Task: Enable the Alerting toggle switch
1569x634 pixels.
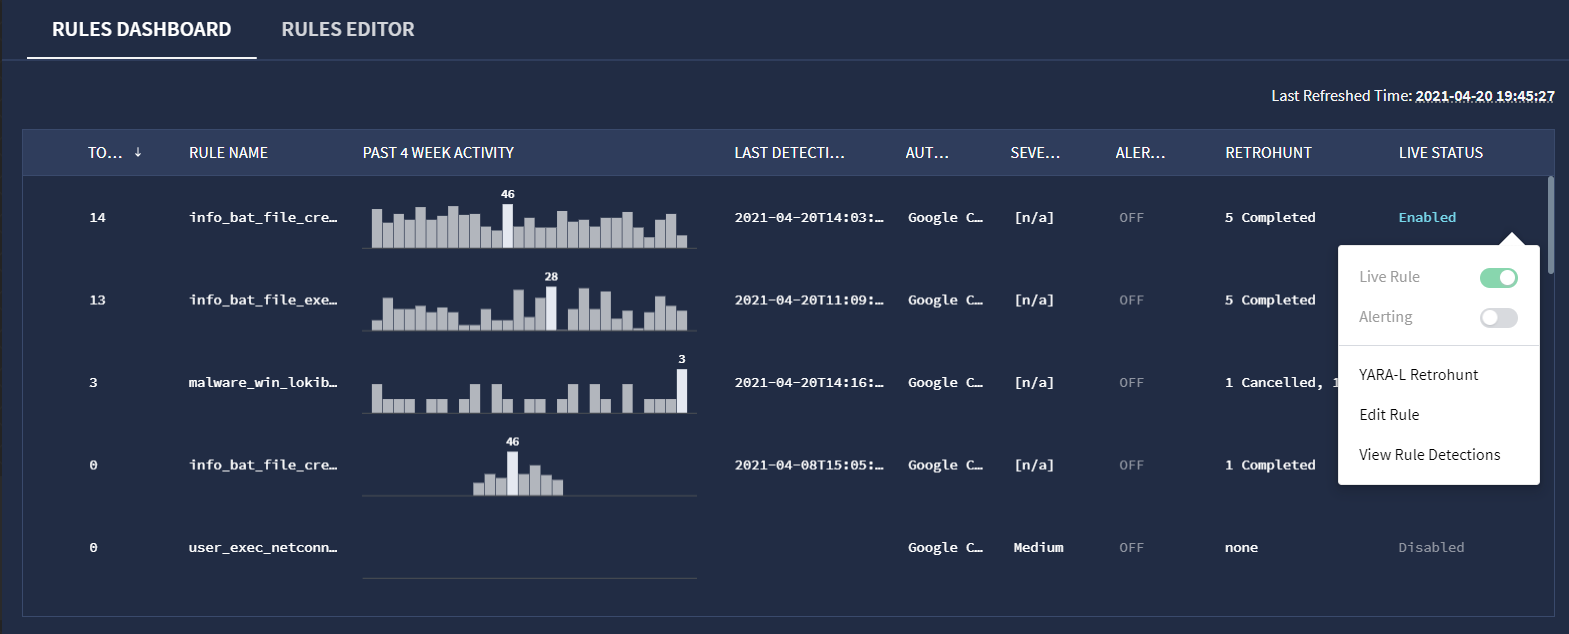Action: coord(1498,318)
